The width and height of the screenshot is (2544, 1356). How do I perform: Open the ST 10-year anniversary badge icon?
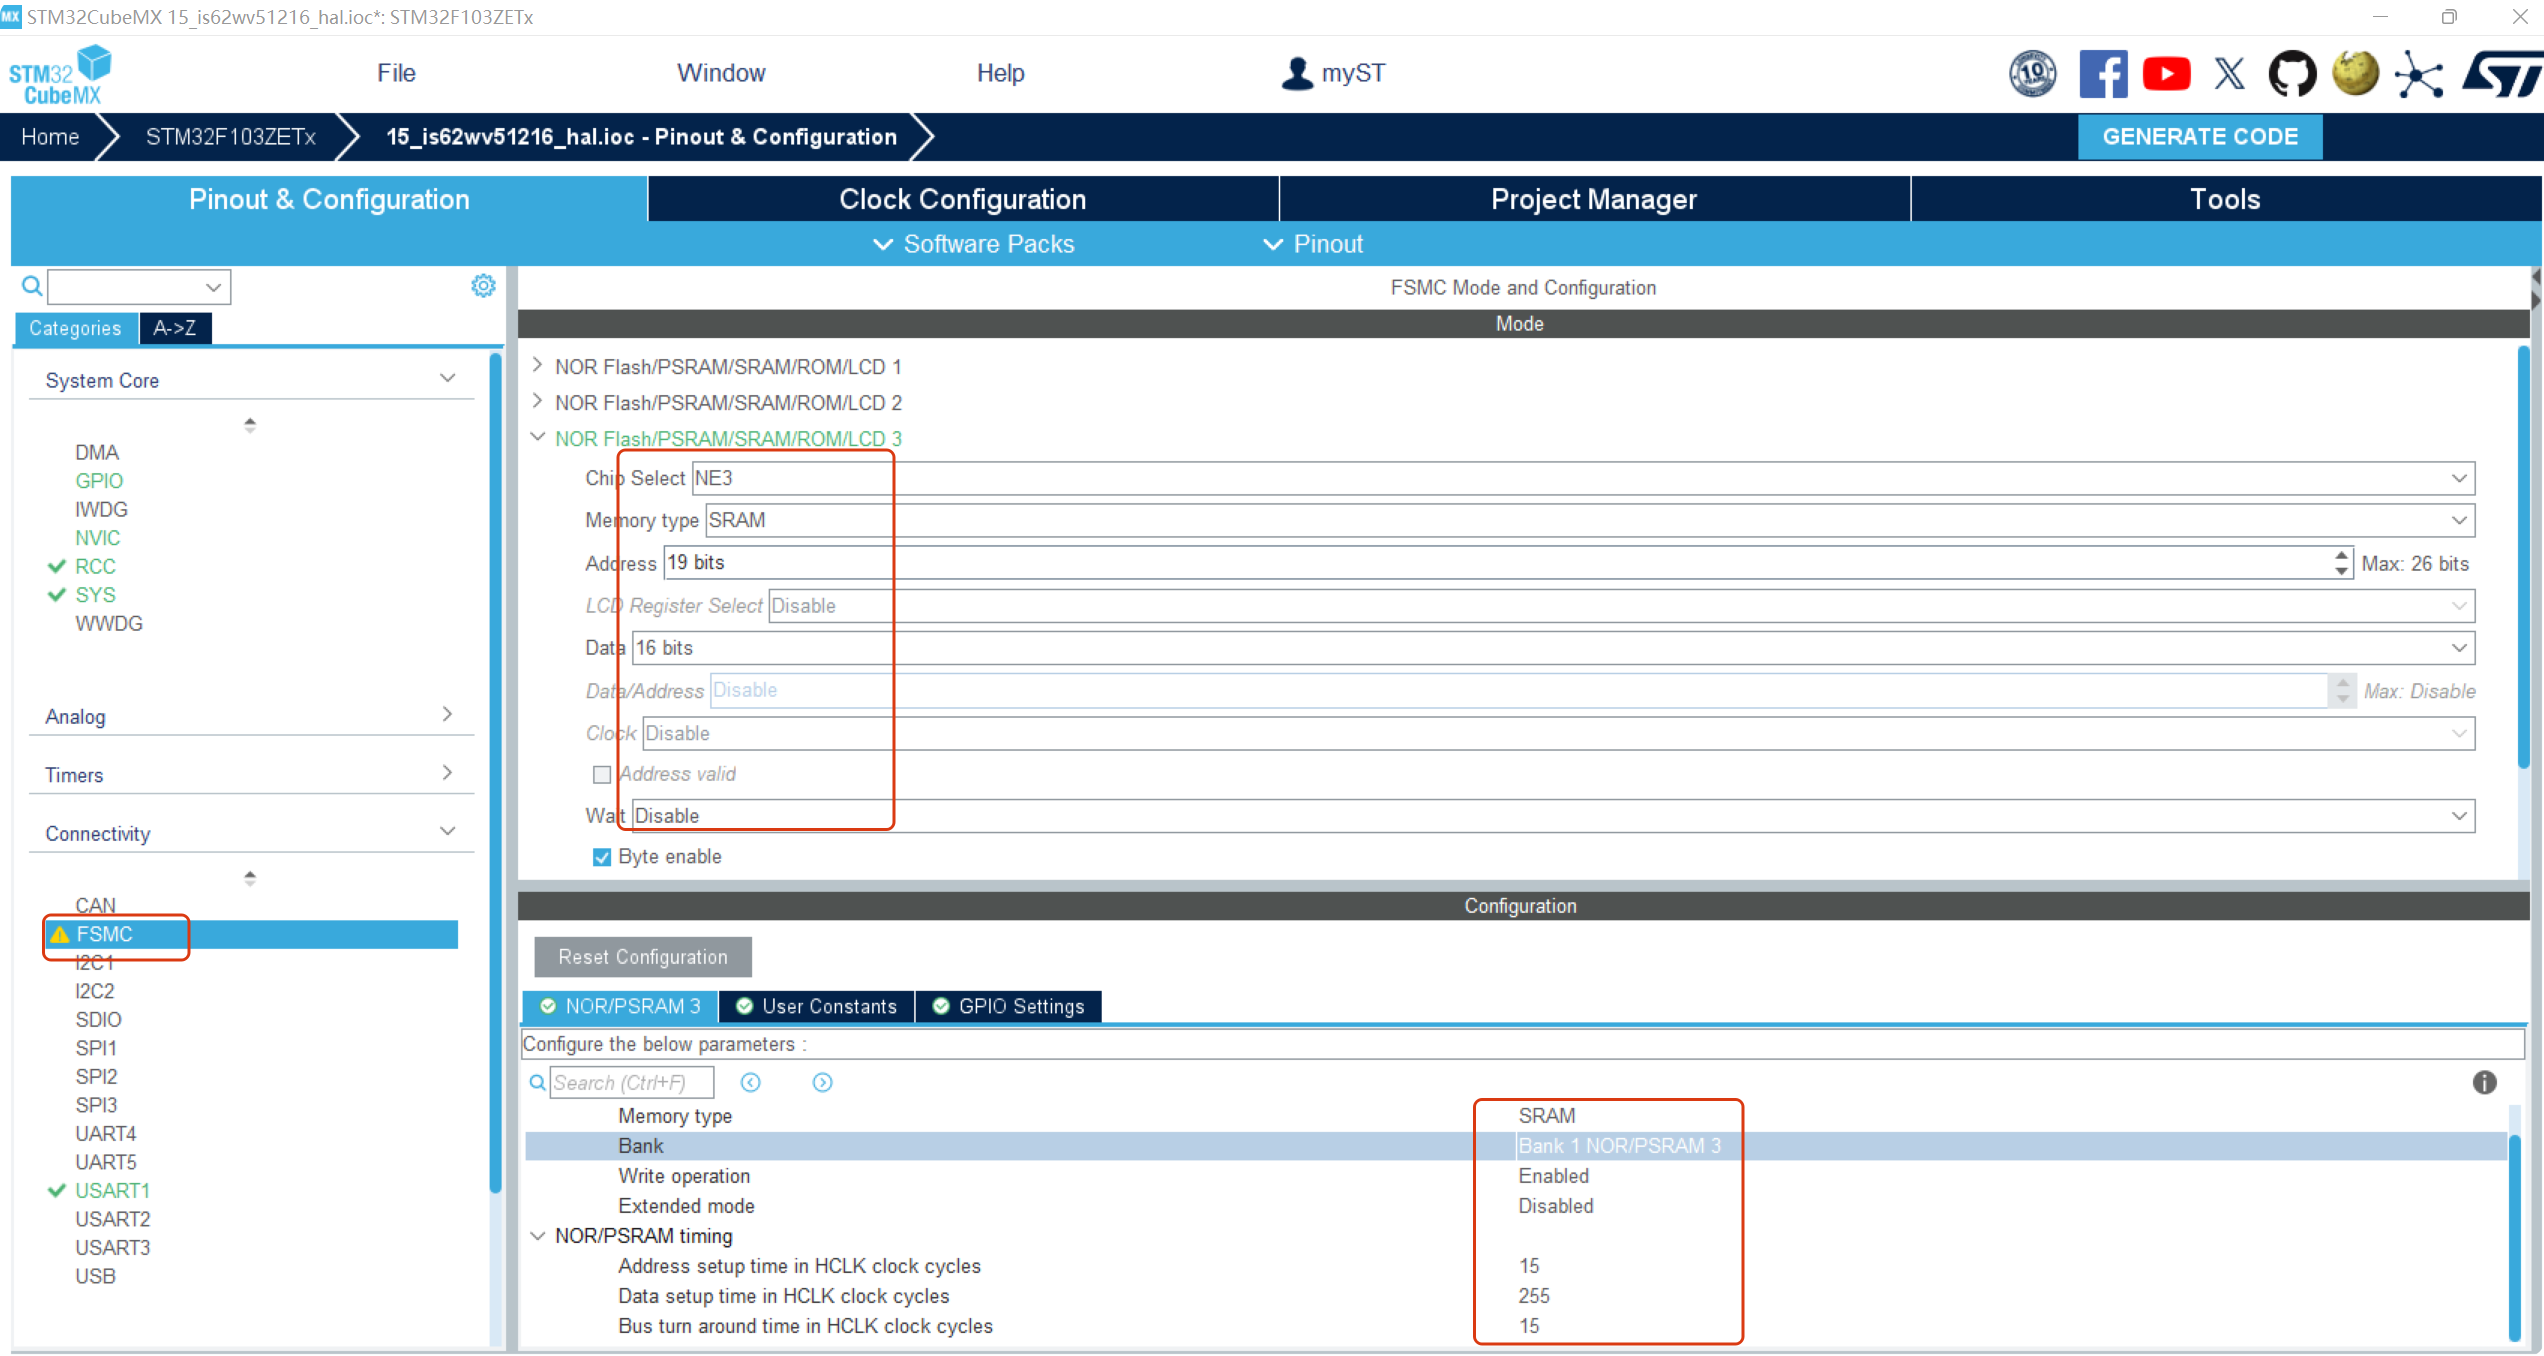(x=2032, y=74)
